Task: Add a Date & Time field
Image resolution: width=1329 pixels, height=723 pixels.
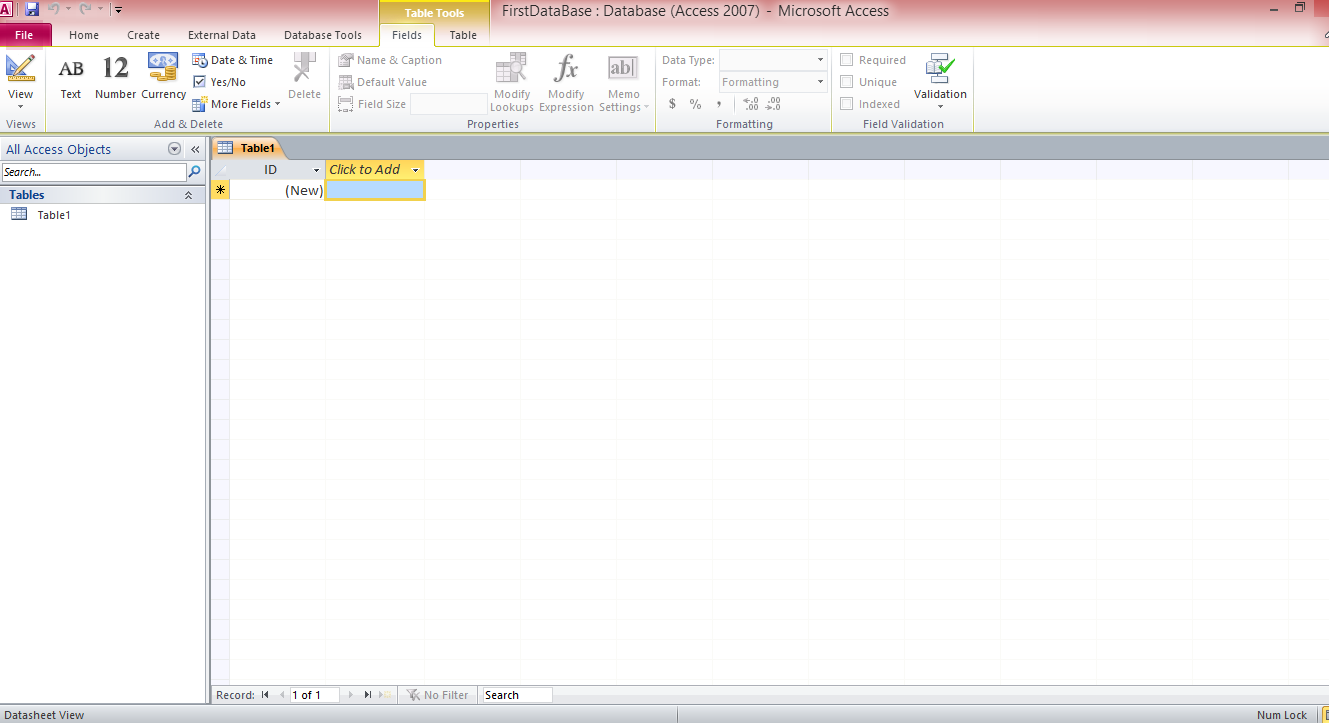Action: click(x=233, y=59)
